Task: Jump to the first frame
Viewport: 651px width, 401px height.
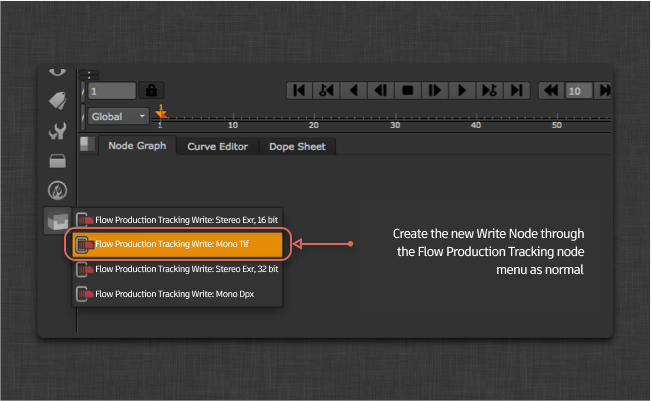Action: pyautogui.click(x=299, y=90)
